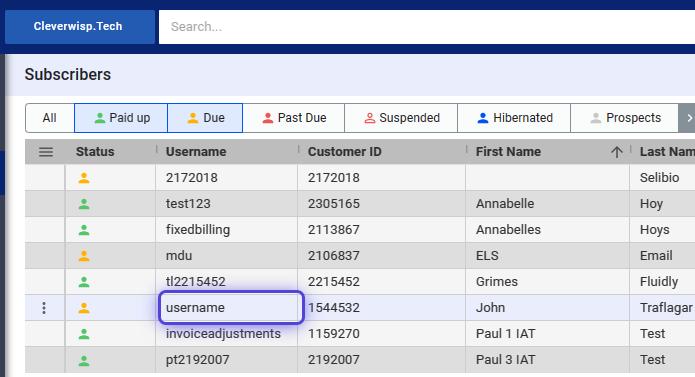Click last name 'Traflagar'

click(x=666, y=307)
